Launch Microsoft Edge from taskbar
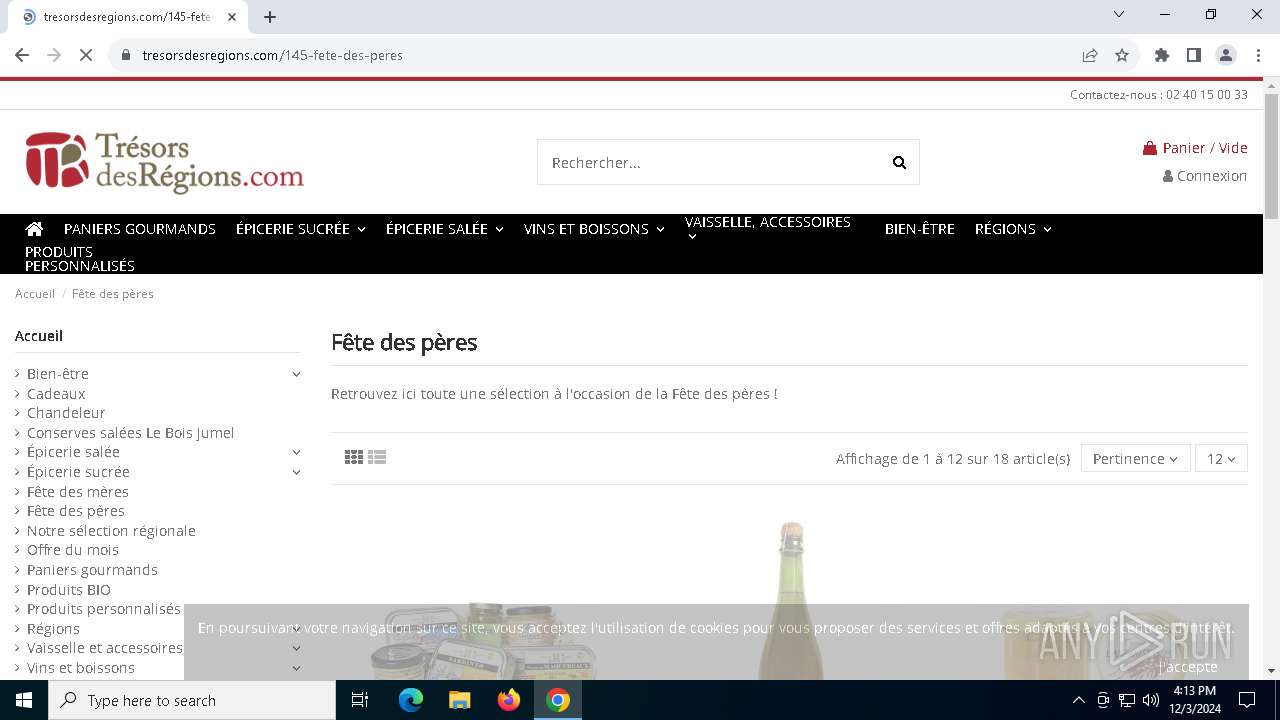This screenshot has width=1280, height=720. 411,700
